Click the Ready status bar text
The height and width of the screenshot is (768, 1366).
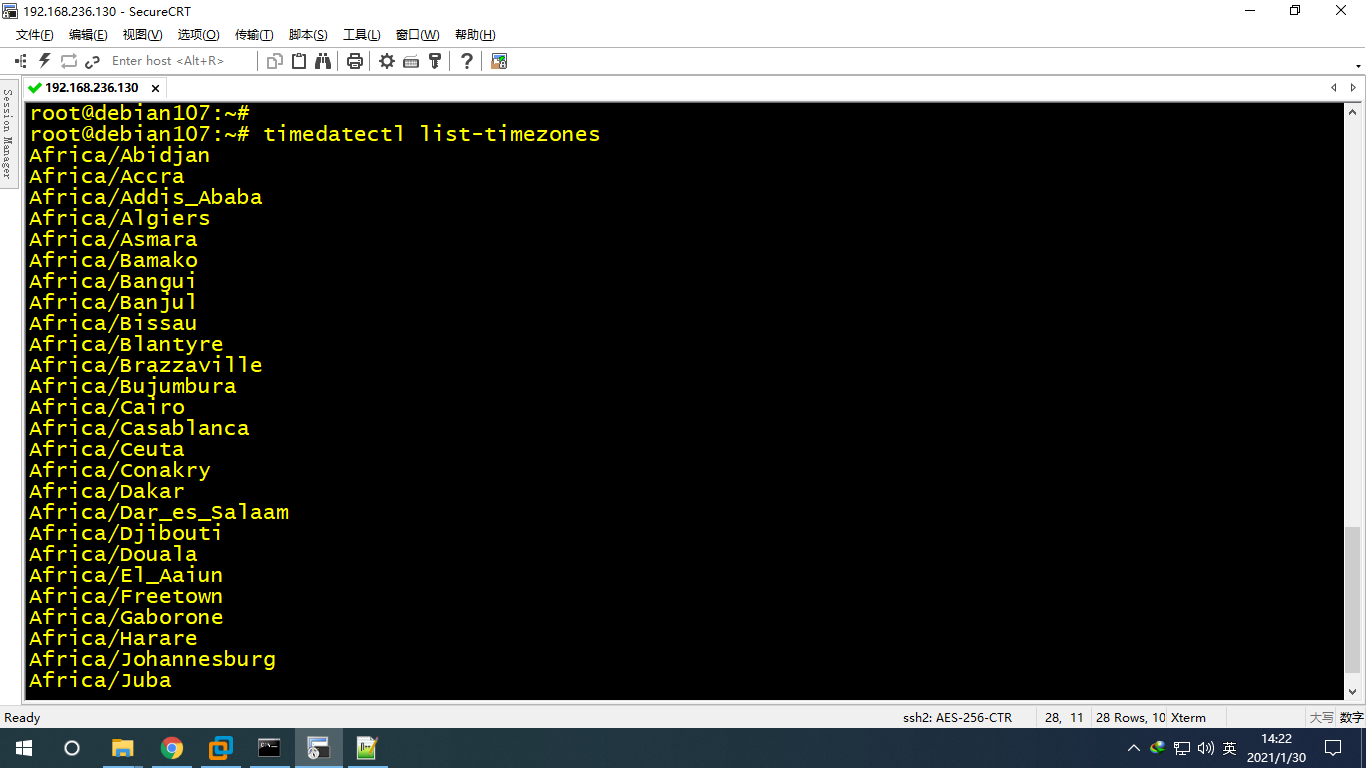point(22,717)
